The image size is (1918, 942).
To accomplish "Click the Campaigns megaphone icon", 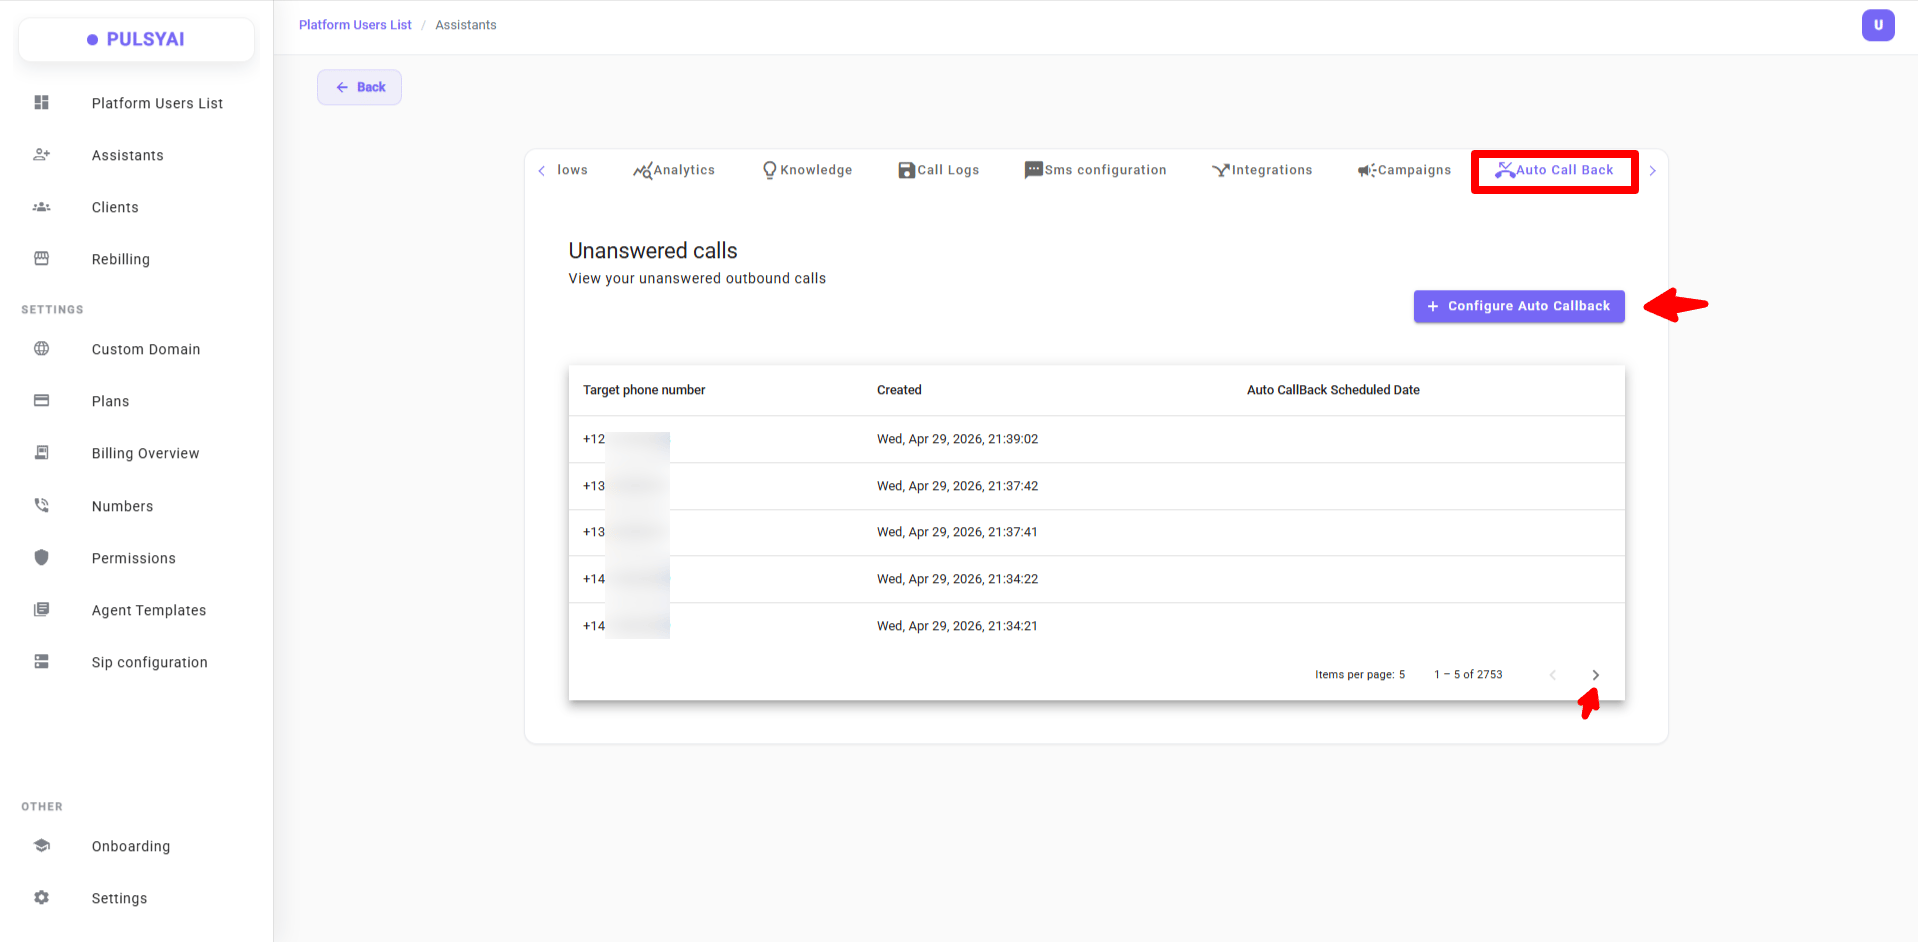I will click(x=1367, y=170).
